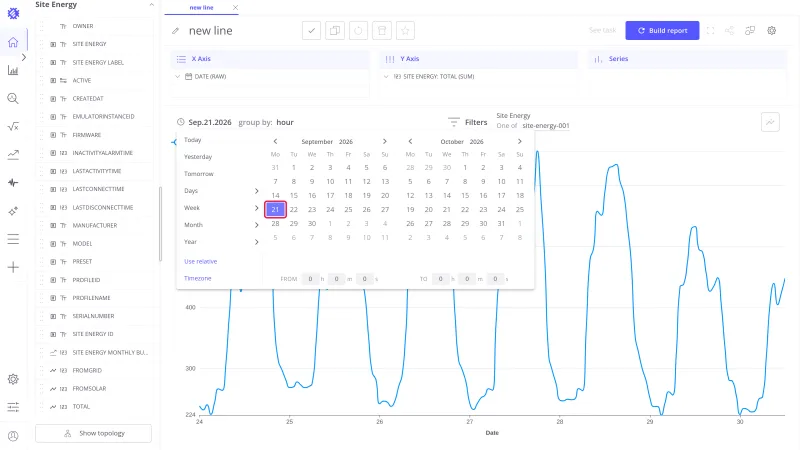Screen dimensions: 800x450
Task: Click the TO hours input field
Action: click(x=440, y=279)
